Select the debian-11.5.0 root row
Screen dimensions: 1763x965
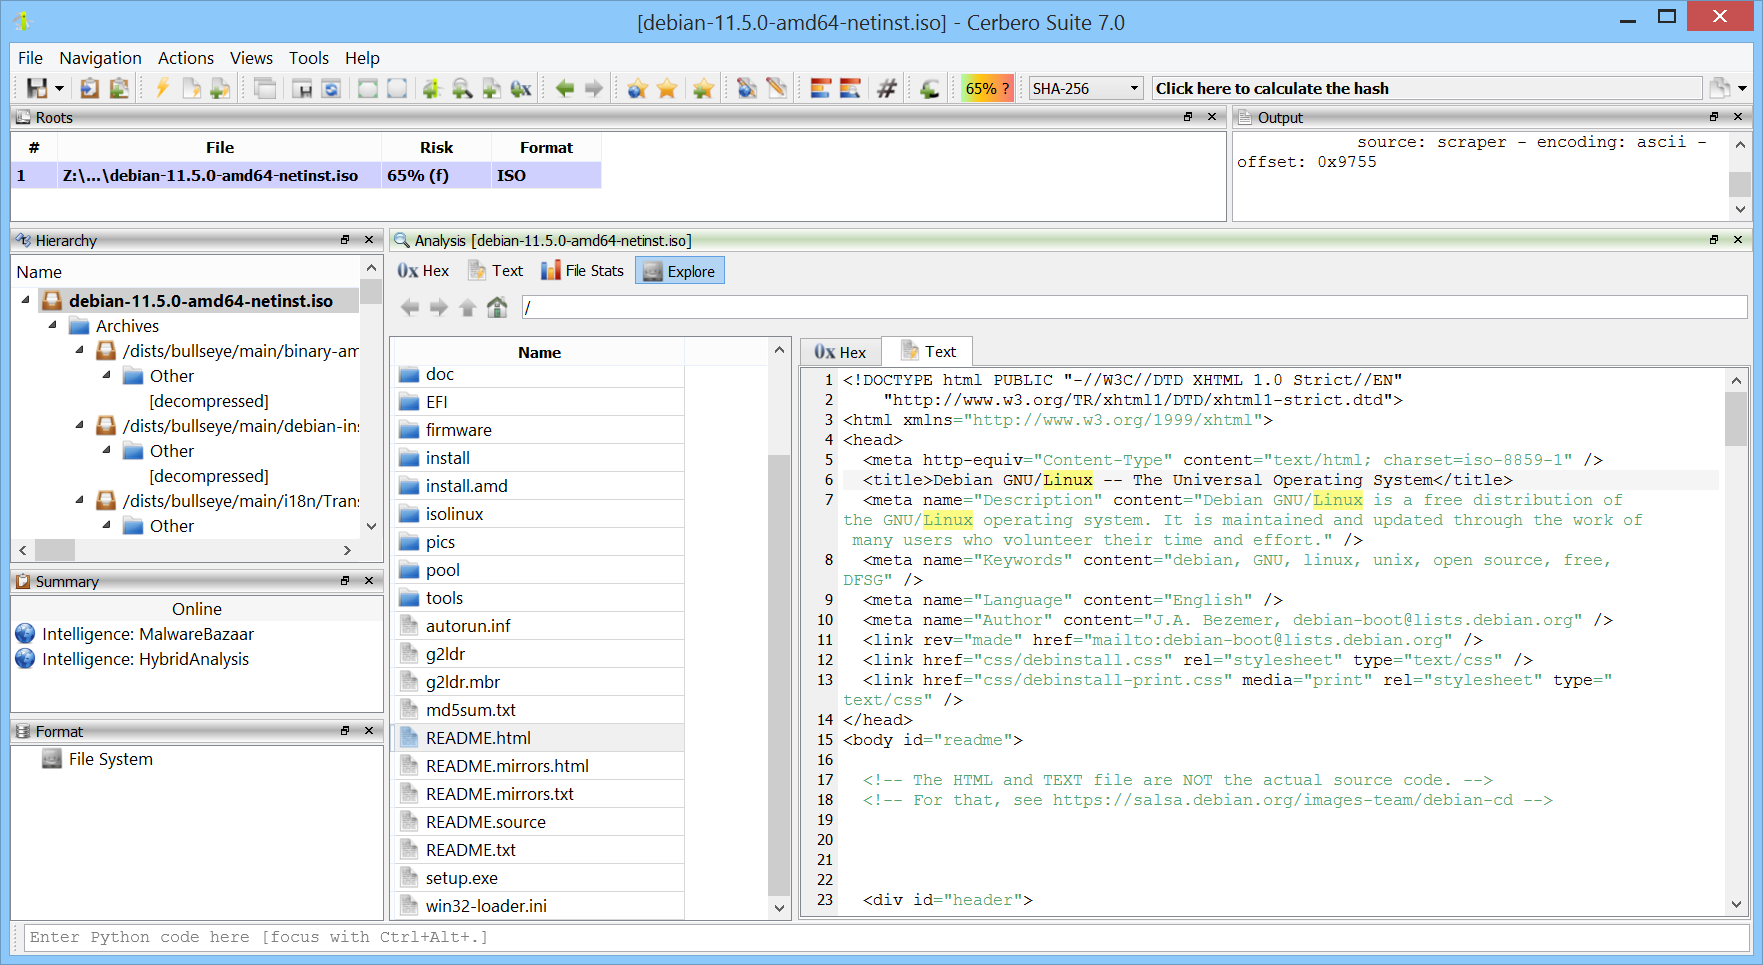(306, 175)
